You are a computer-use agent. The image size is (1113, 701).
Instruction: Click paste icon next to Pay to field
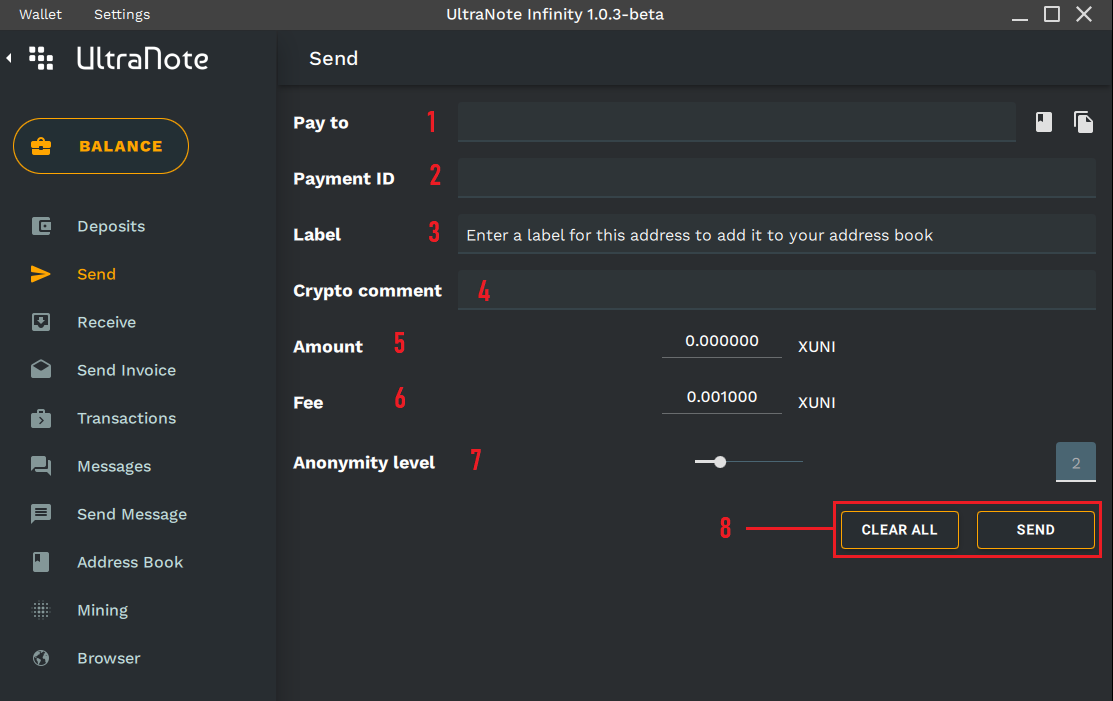click(x=1083, y=122)
